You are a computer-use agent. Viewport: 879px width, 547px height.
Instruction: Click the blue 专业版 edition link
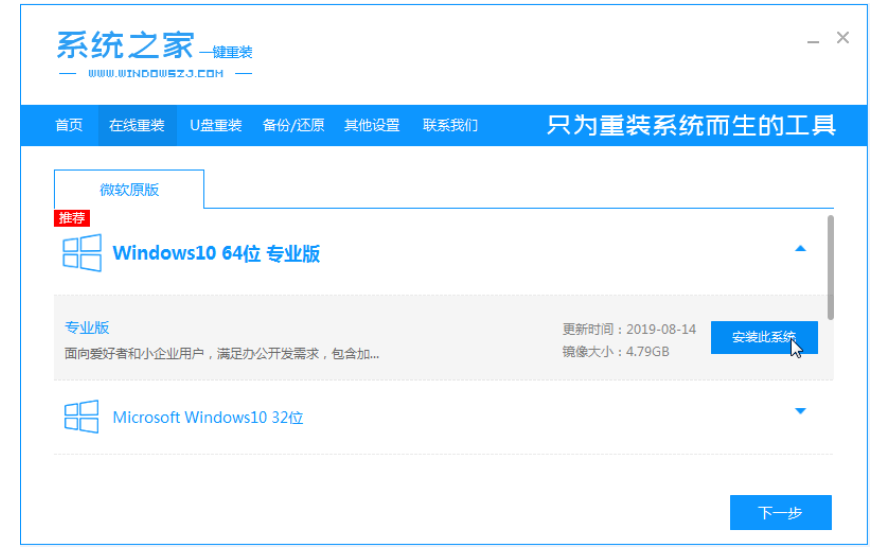[x=87, y=327]
